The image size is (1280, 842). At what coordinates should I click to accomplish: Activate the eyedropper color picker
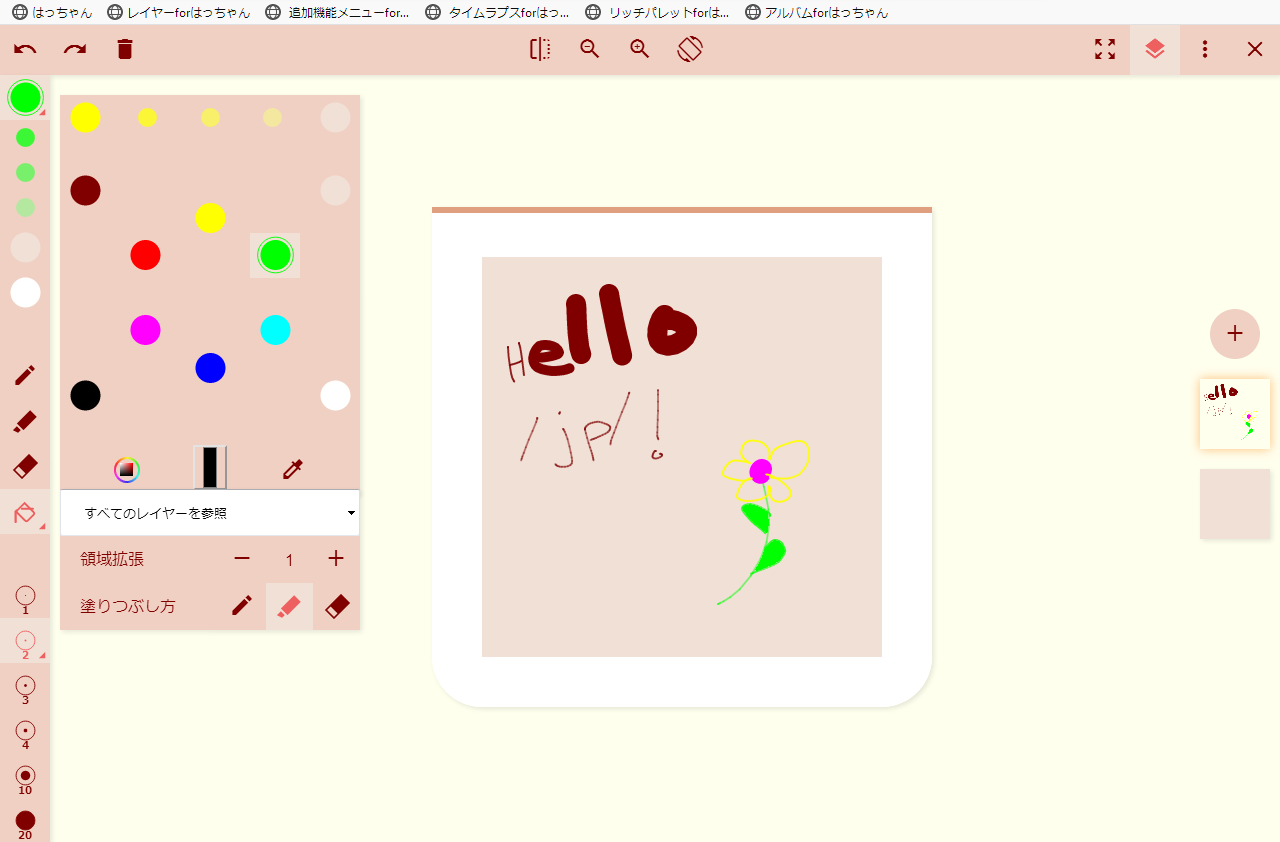[x=292, y=469]
